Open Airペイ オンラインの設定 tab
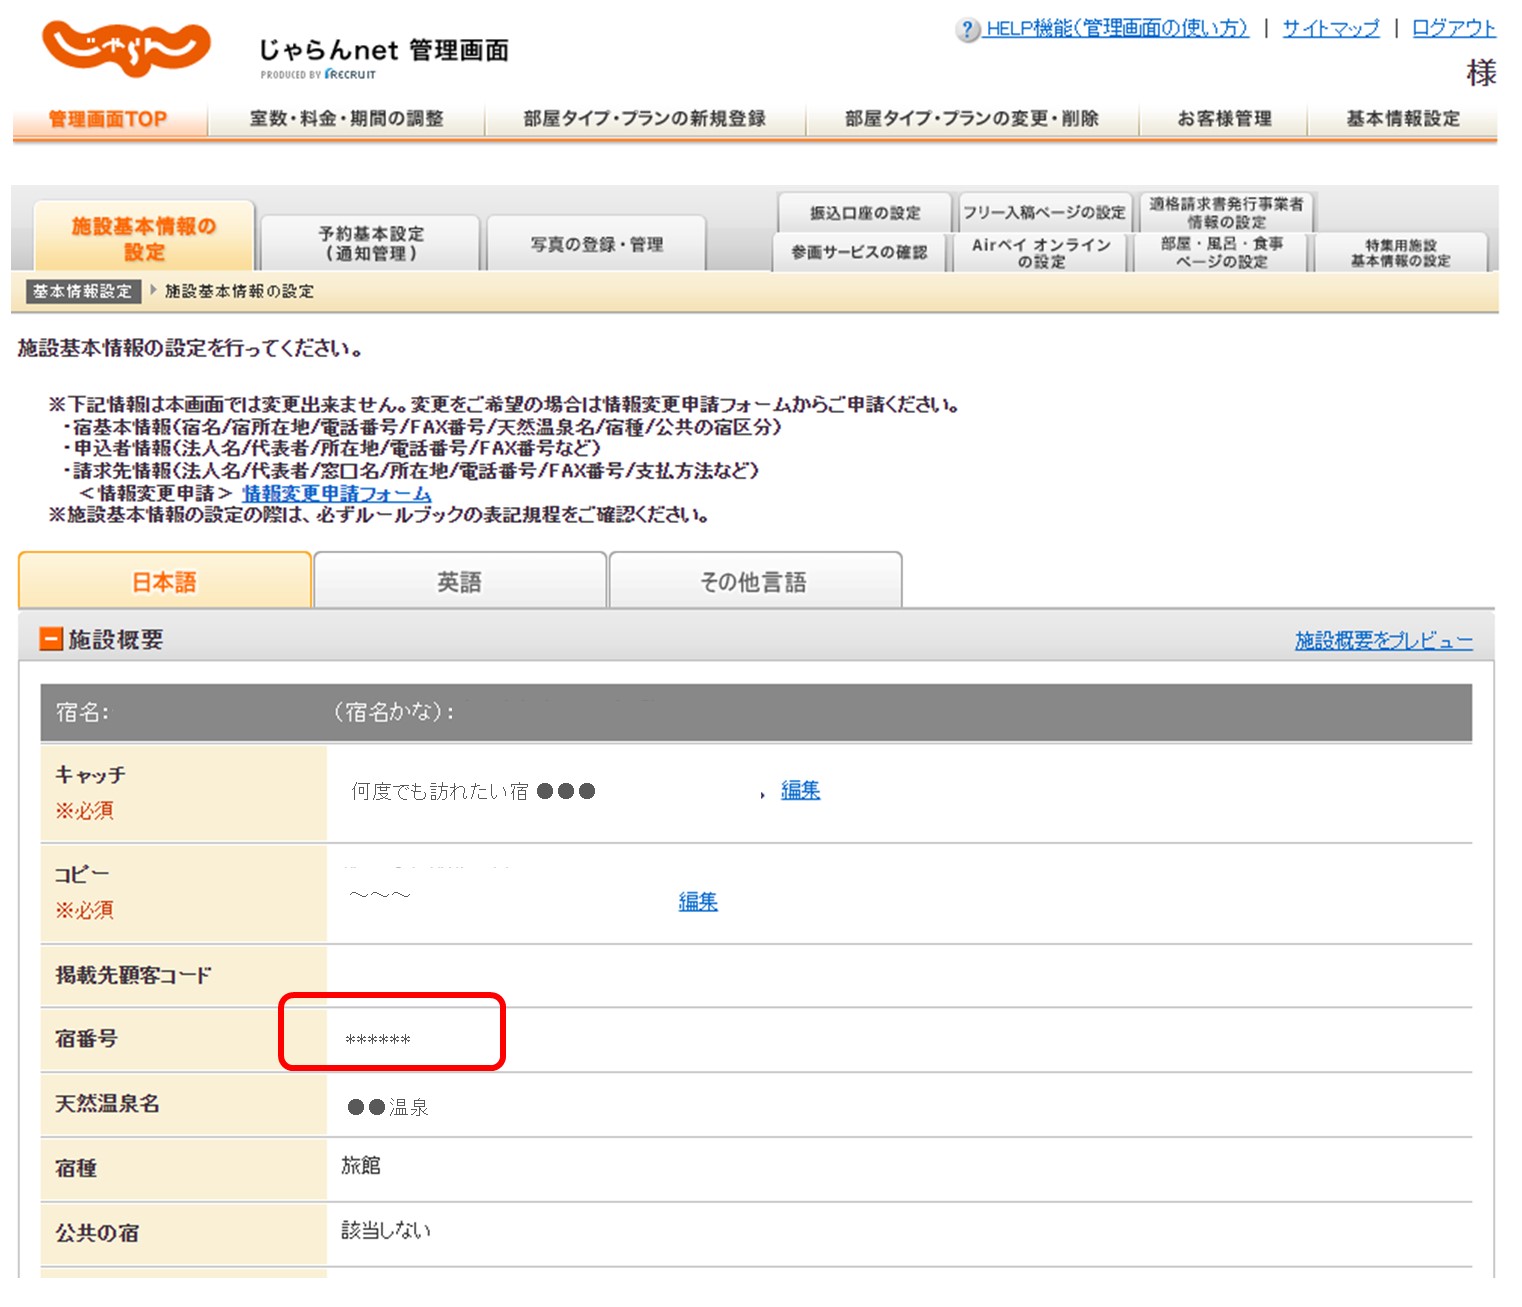Viewport: 1522px width, 1307px height. pos(1041,253)
